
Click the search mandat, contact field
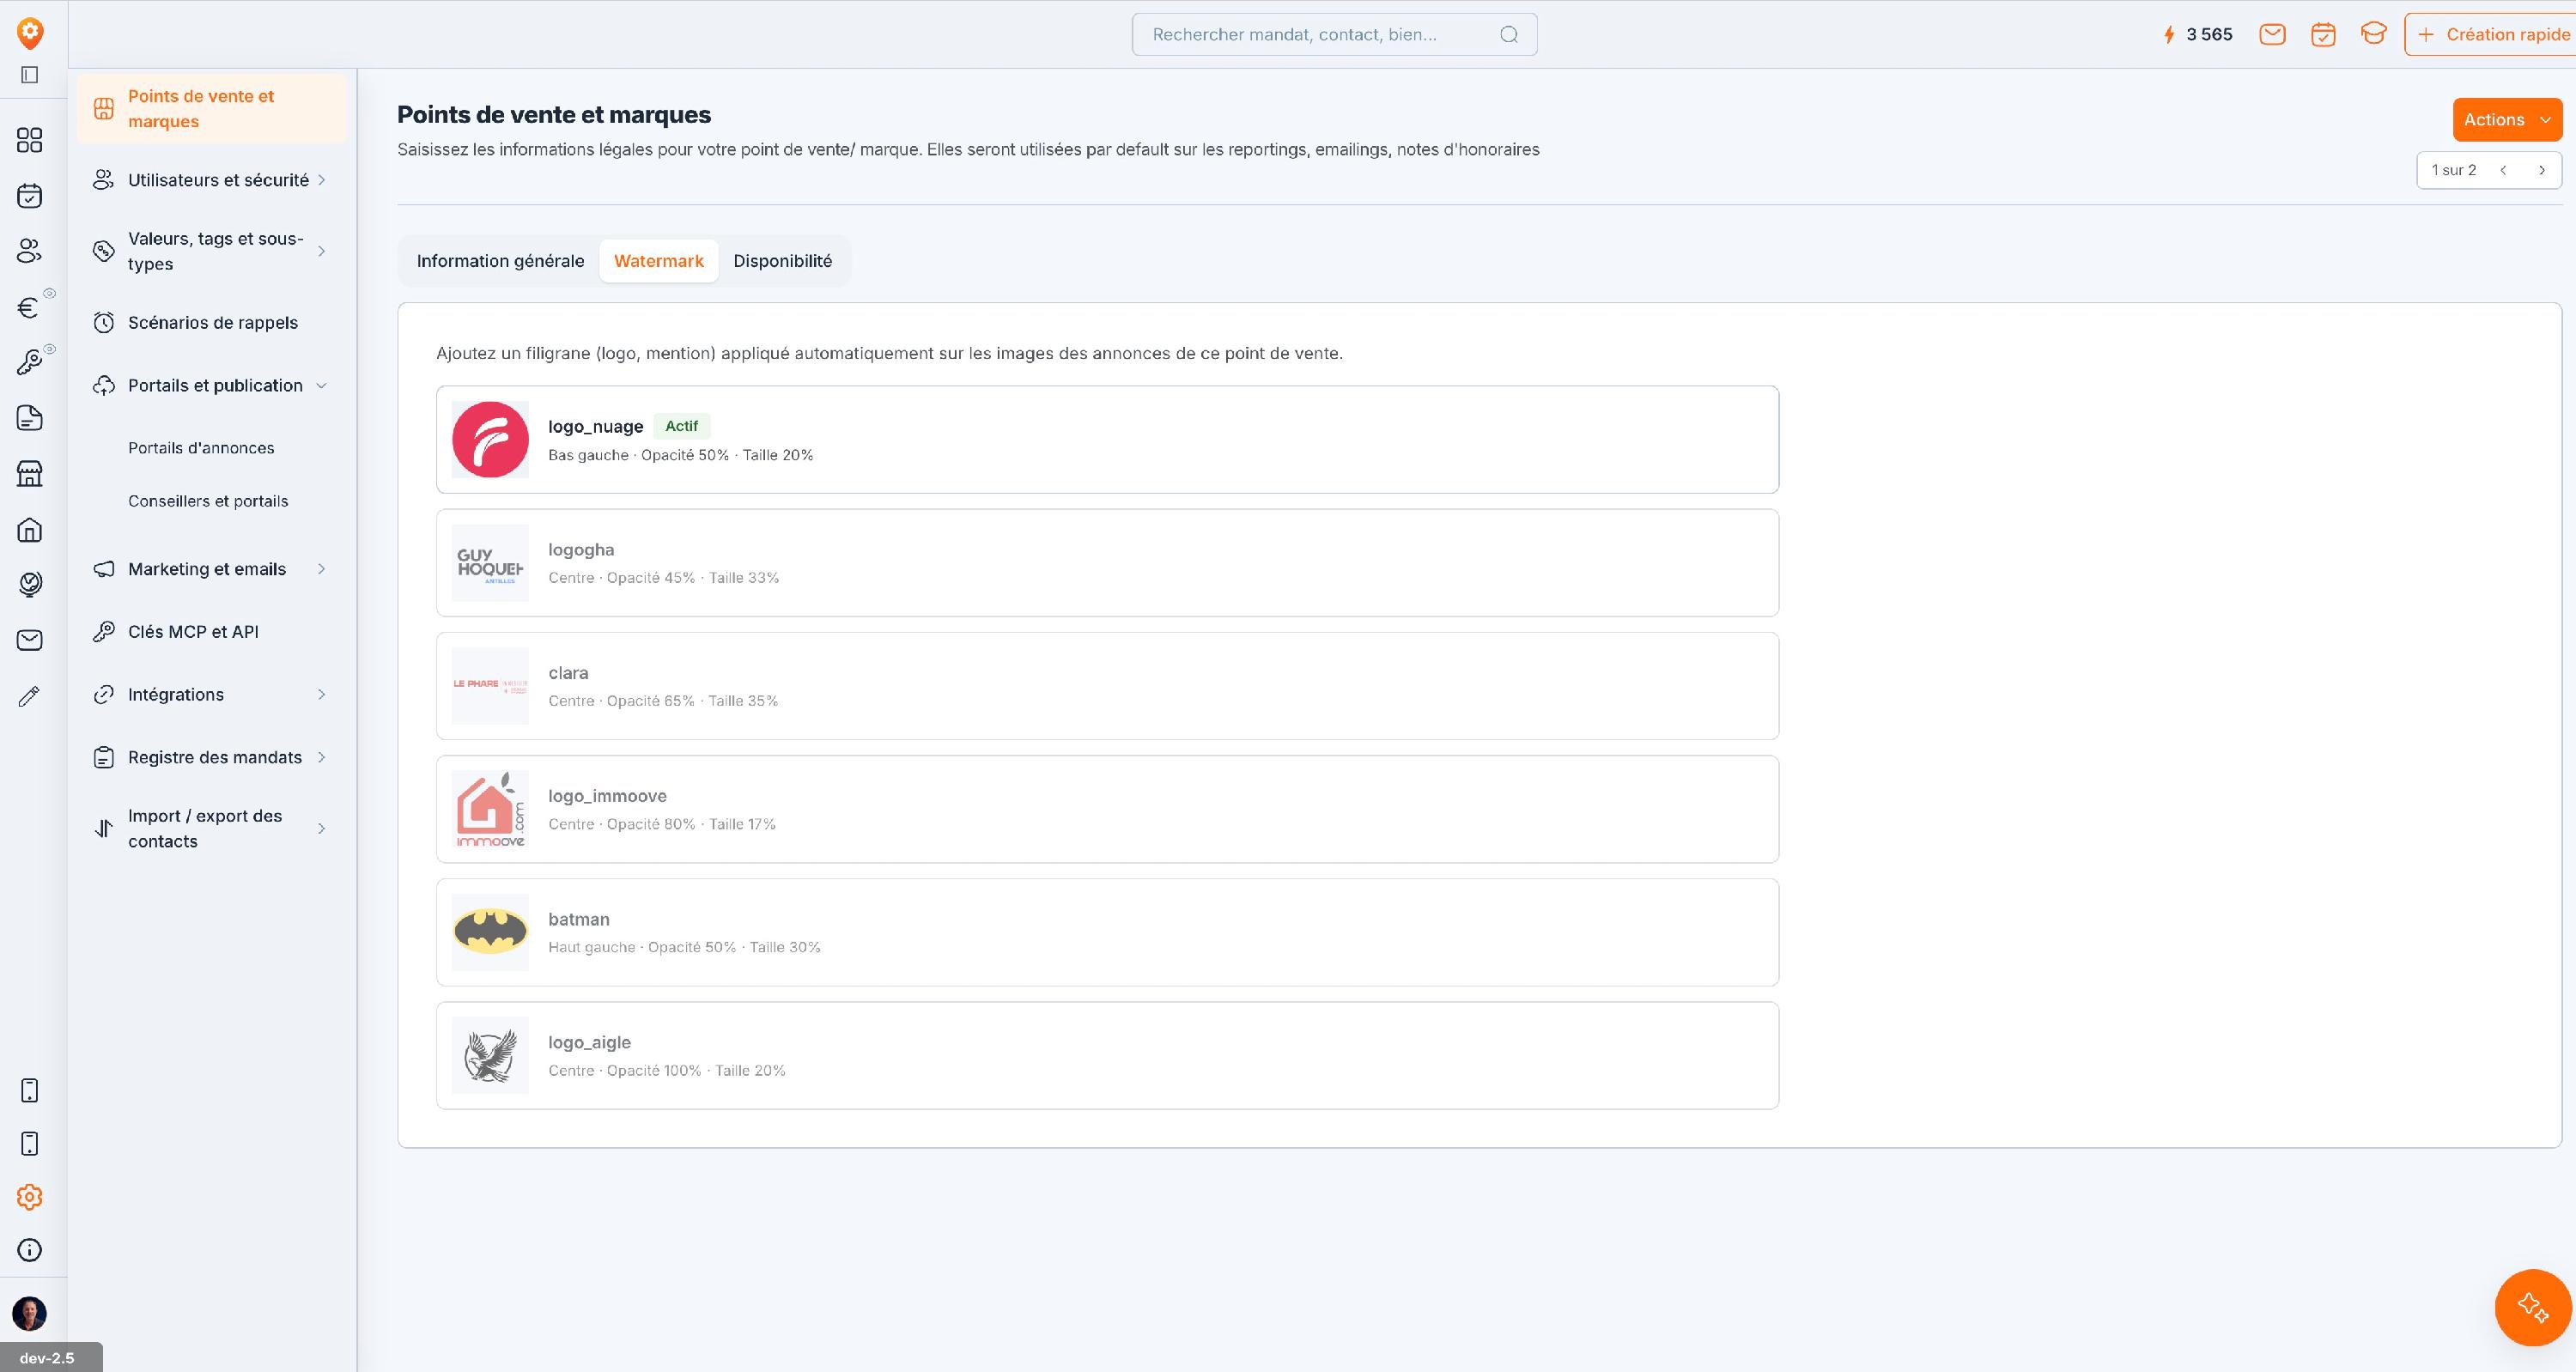(1334, 35)
